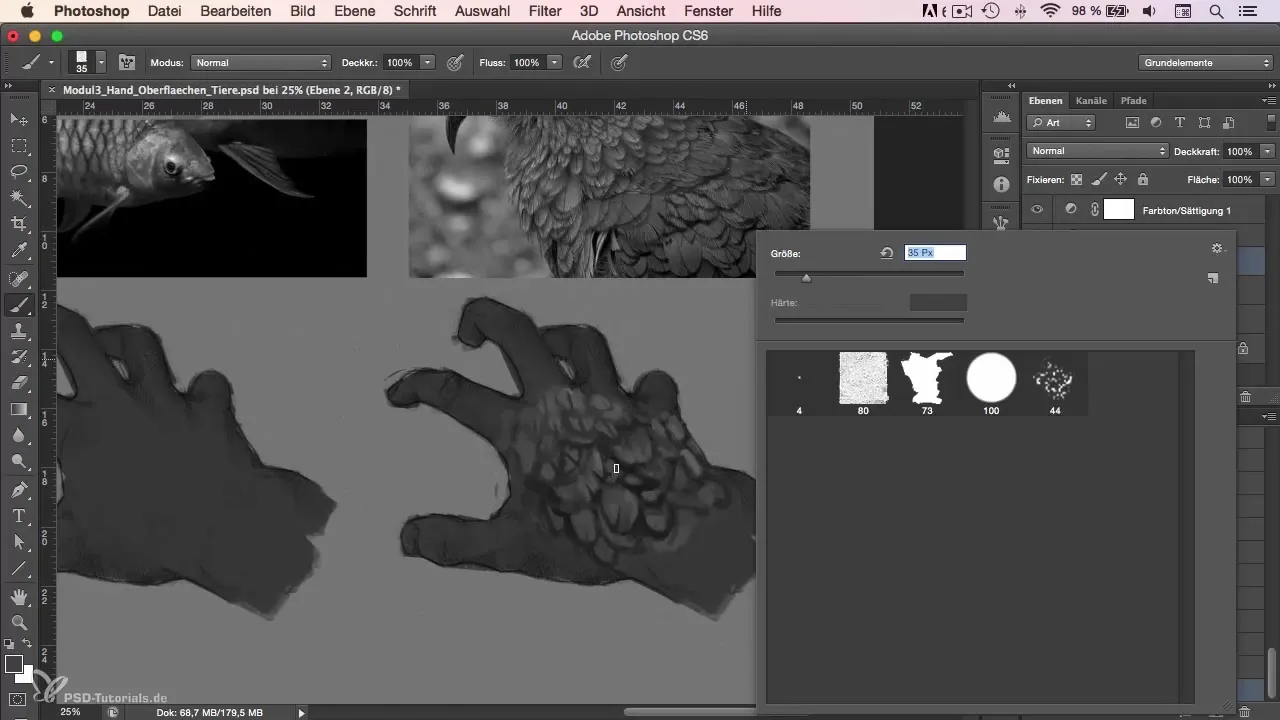Select the Move tool
1280x720 pixels.
18,119
